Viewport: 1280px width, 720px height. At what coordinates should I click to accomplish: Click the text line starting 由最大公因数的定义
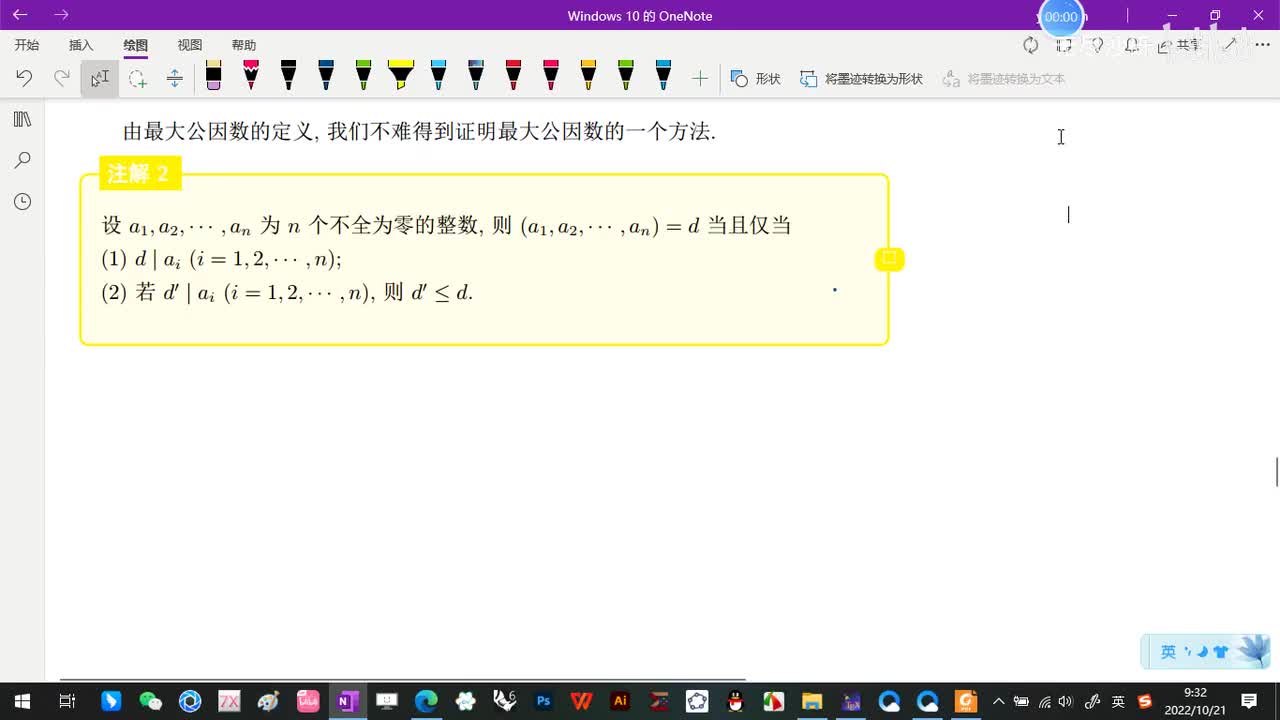tap(419, 131)
